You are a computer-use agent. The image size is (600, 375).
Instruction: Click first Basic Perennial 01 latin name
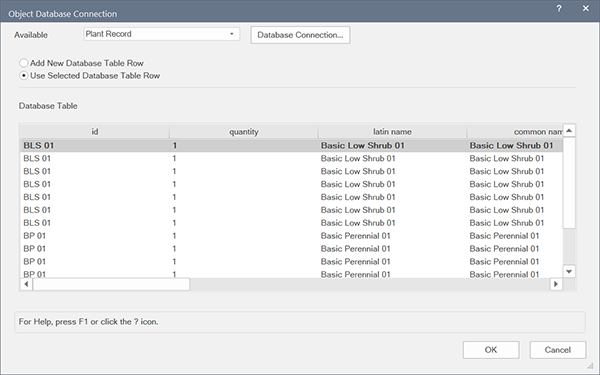[355, 236]
